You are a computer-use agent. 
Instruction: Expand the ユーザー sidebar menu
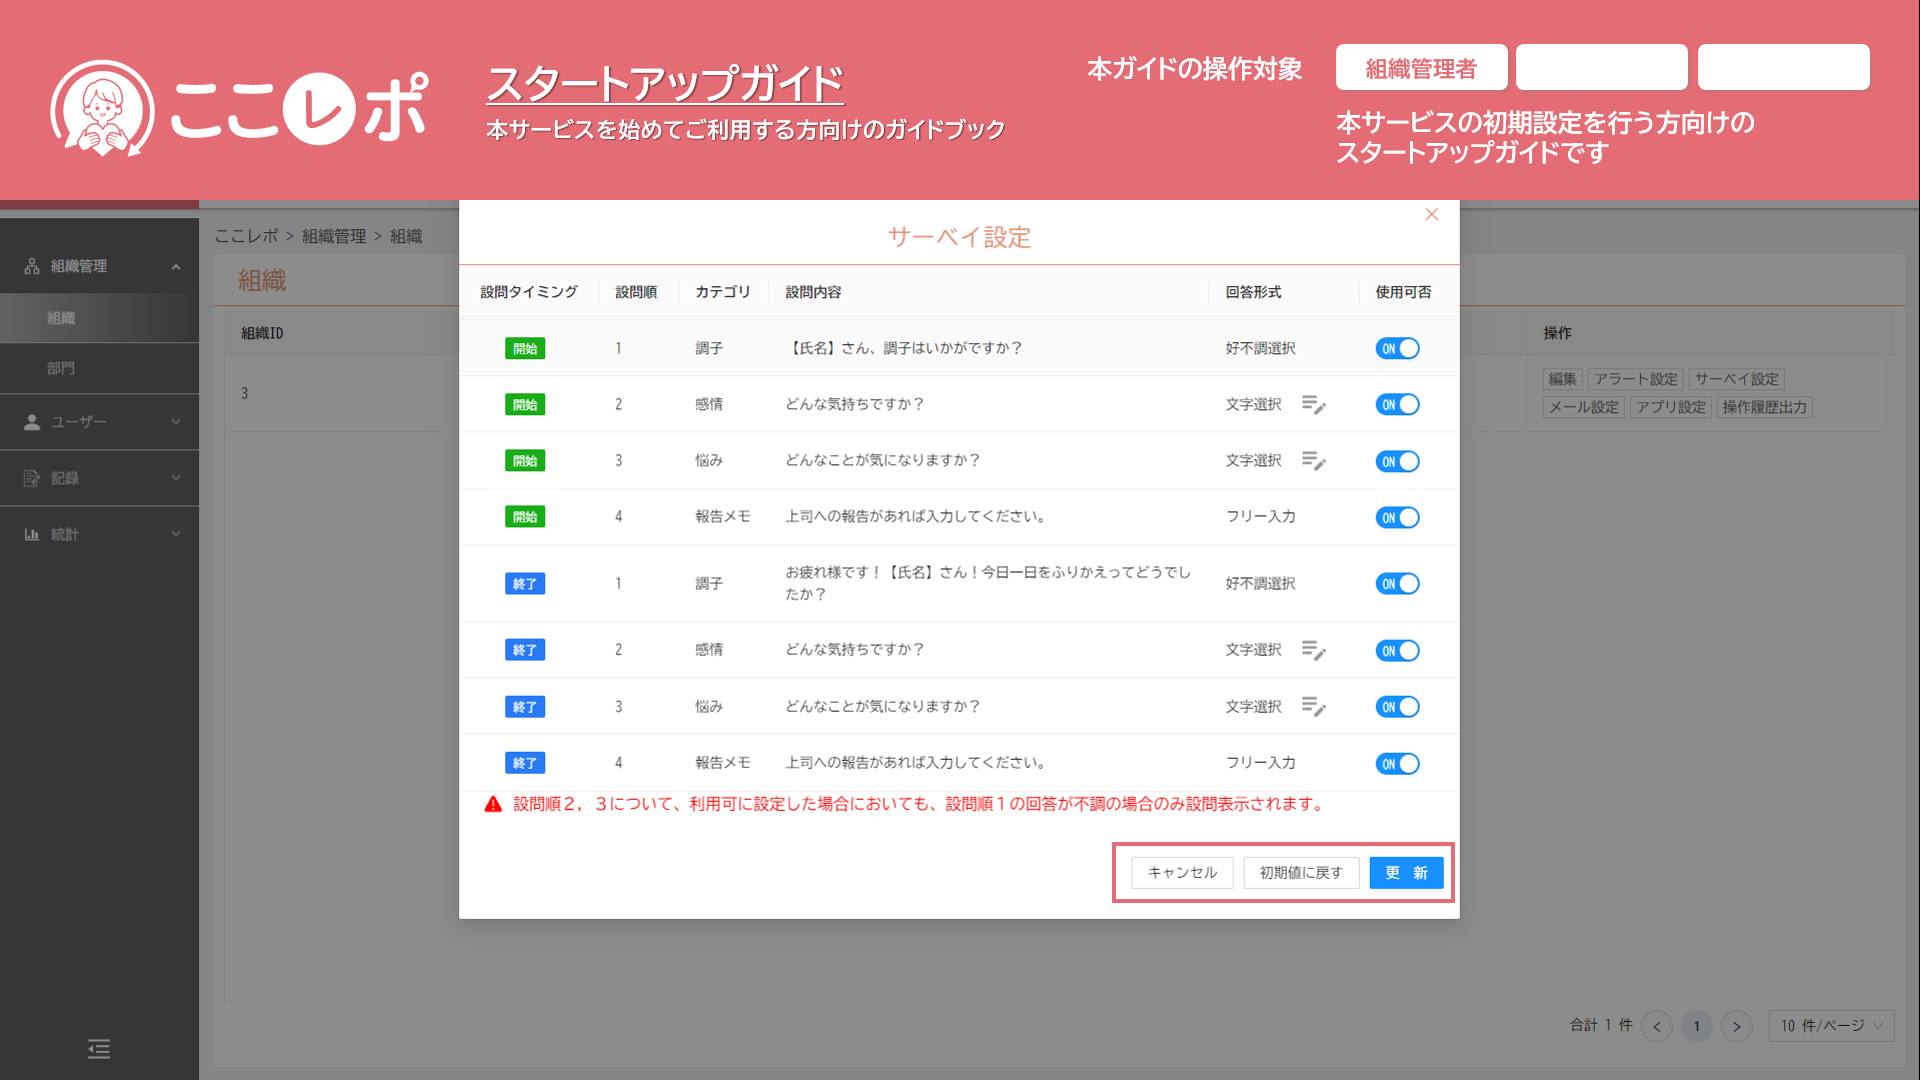pyautogui.click(x=100, y=422)
